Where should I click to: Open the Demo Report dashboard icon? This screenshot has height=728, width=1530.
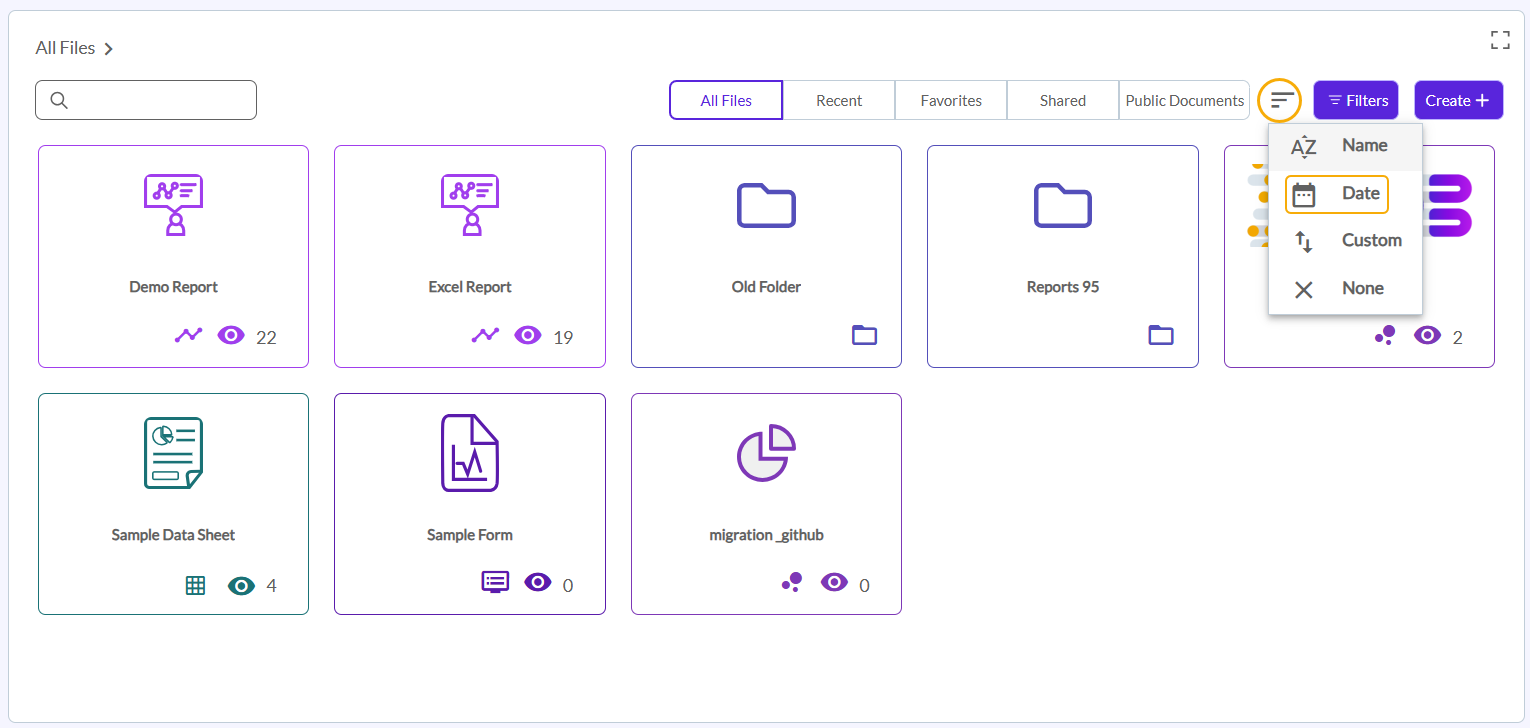pos(173,205)
